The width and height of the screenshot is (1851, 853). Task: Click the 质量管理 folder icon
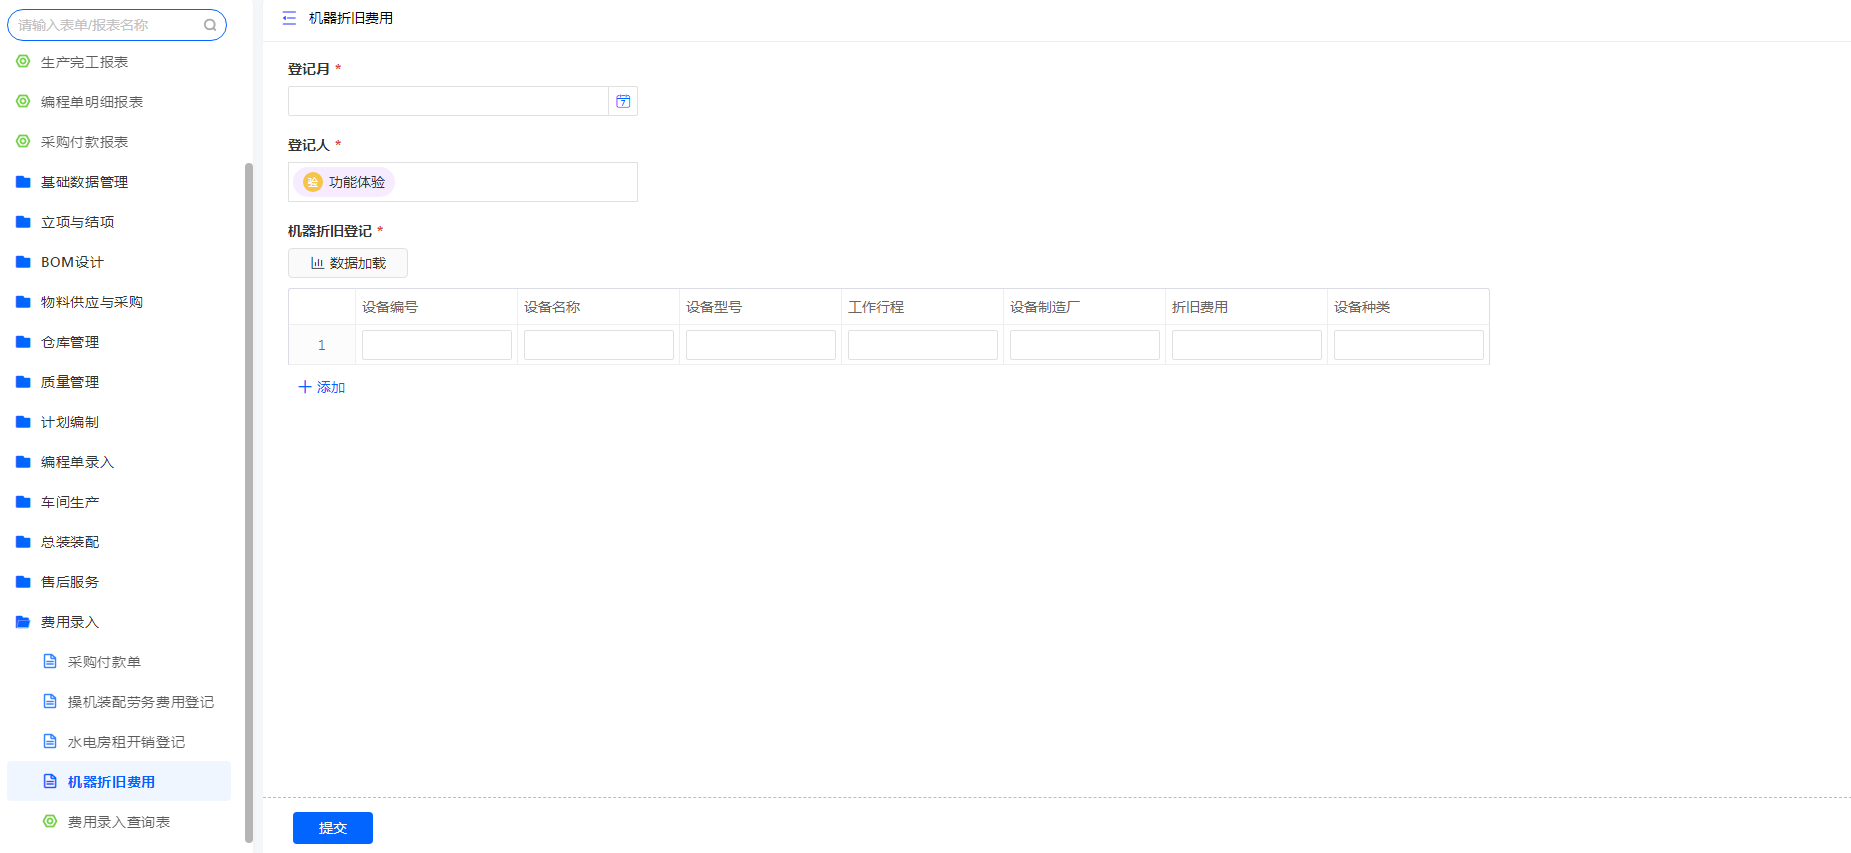coord(23,382)
